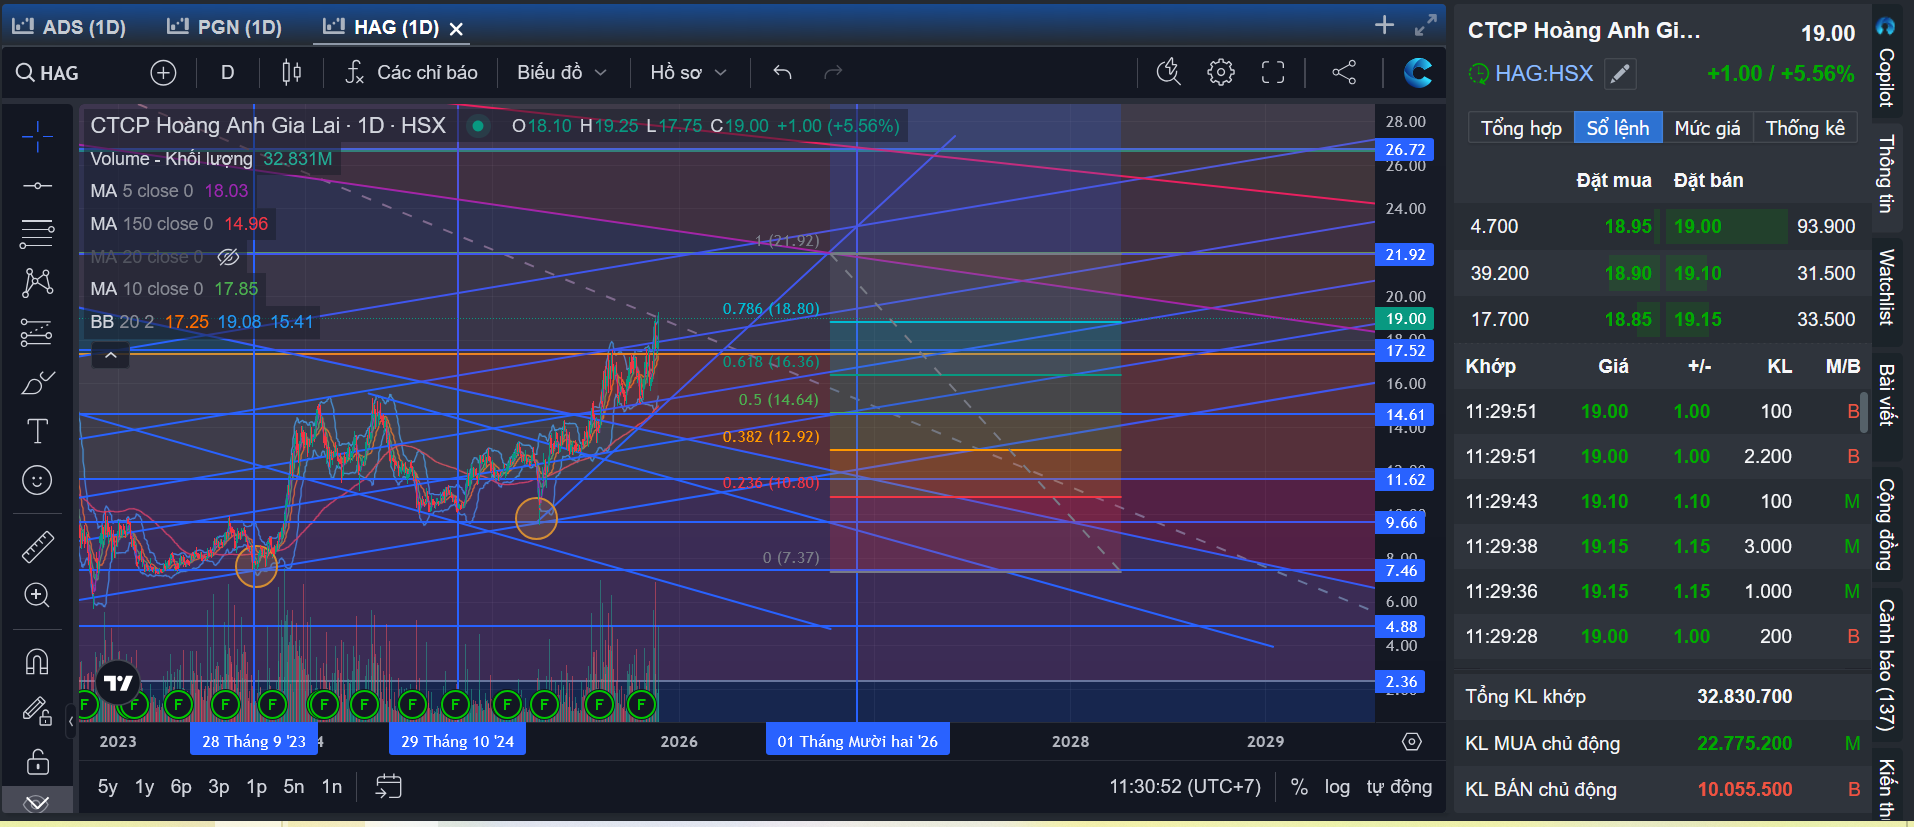Share the chart via share icon
The width and height of the screenshot is (1914, 827).
tap(1344, 72)
